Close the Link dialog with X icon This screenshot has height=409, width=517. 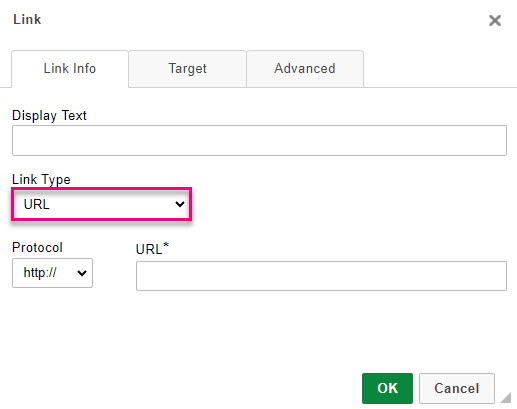pos(495,20)
